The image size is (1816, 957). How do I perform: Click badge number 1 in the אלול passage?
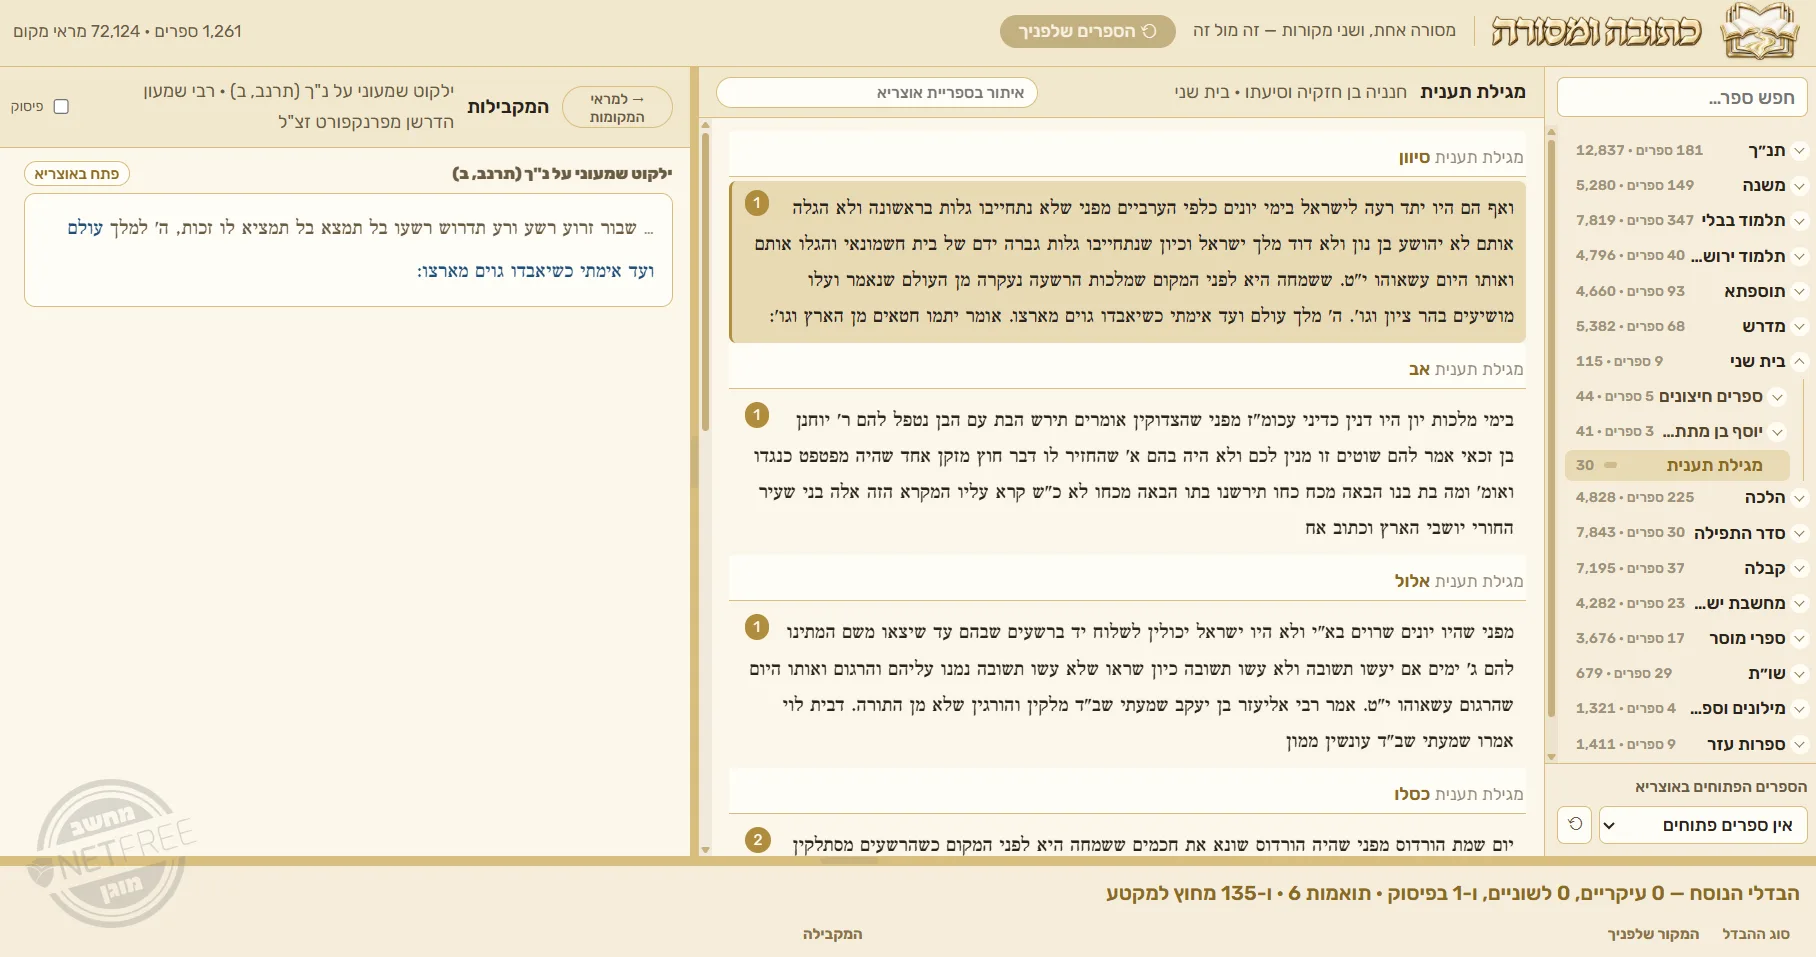point(757,627)
